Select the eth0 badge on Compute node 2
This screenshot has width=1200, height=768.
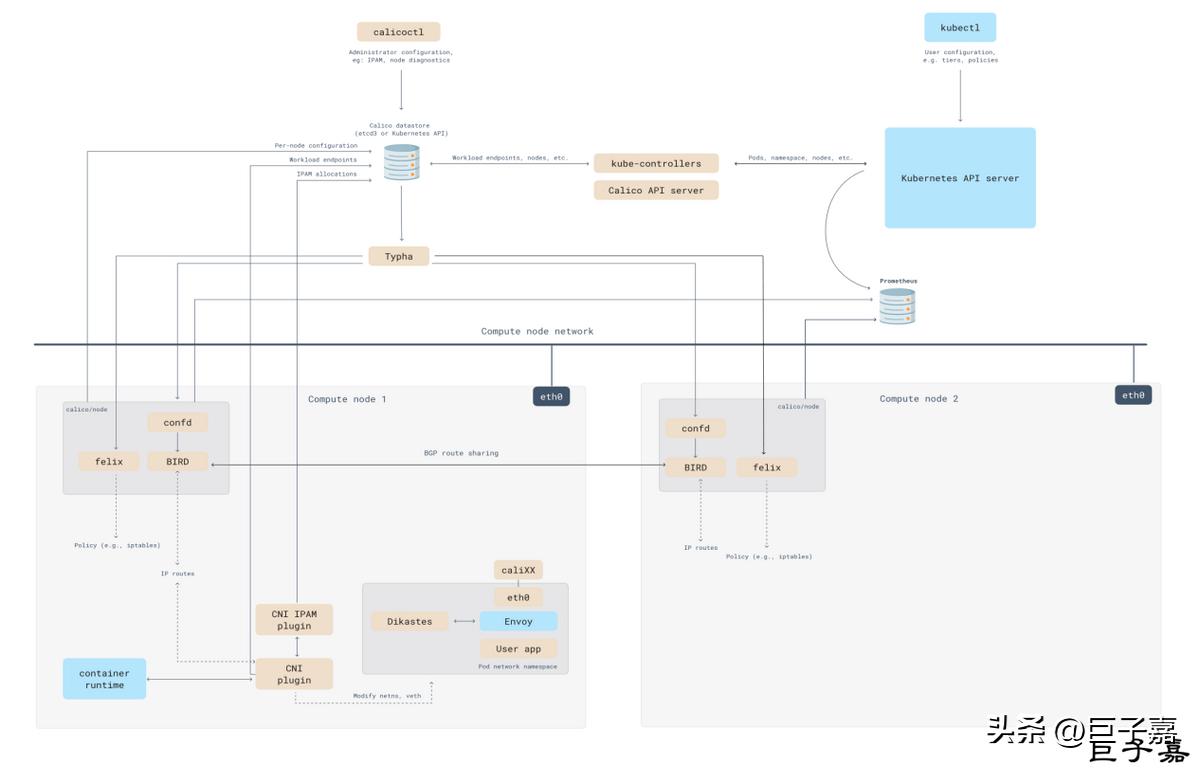click(1133, 394)
